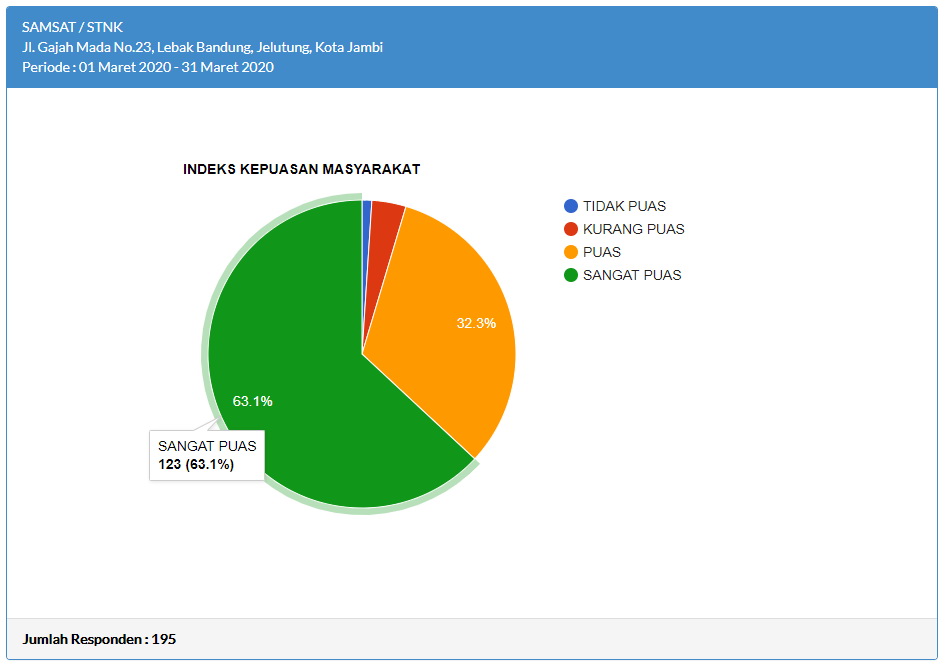Click the blue TIDAK PUAS legend dot
Image resolution: width=945 pixels, height=667 pixels.
click(571, 206)
